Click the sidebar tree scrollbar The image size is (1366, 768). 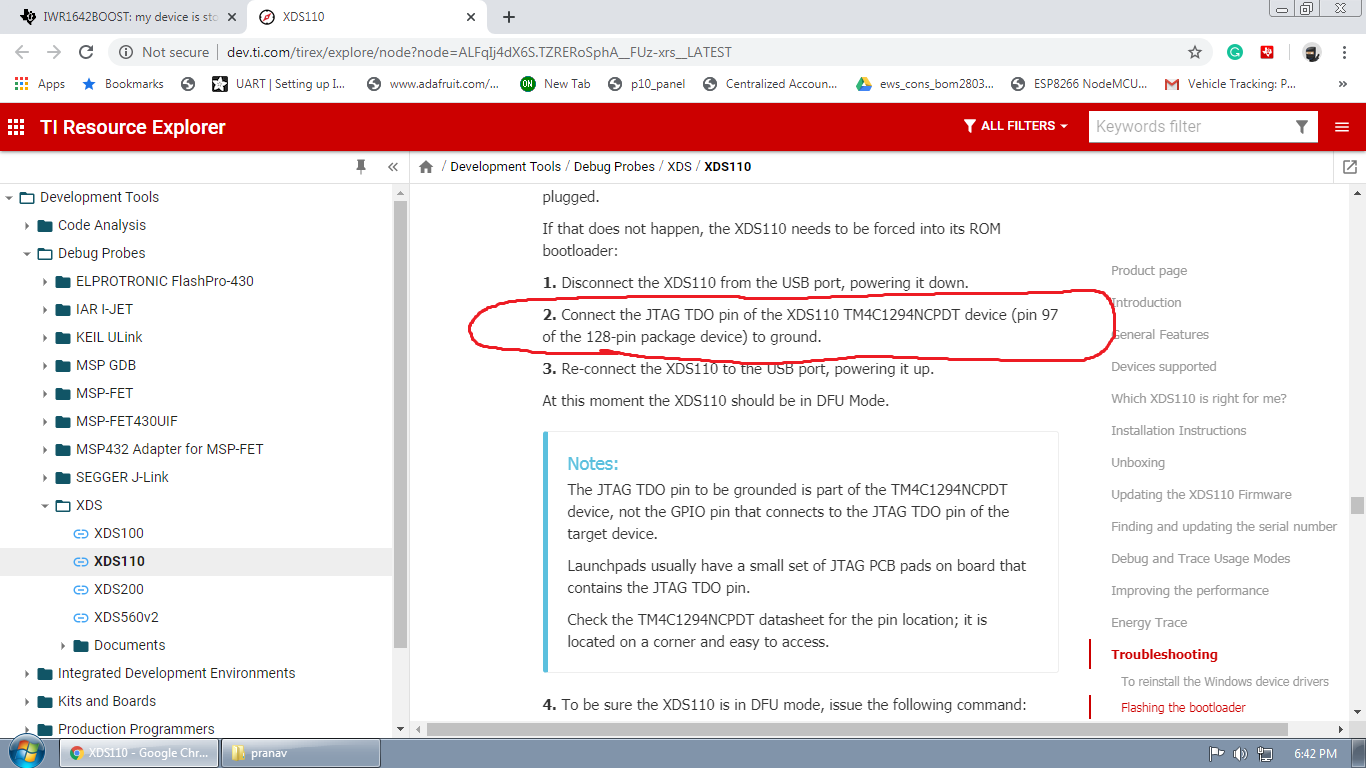coord(401,425)
